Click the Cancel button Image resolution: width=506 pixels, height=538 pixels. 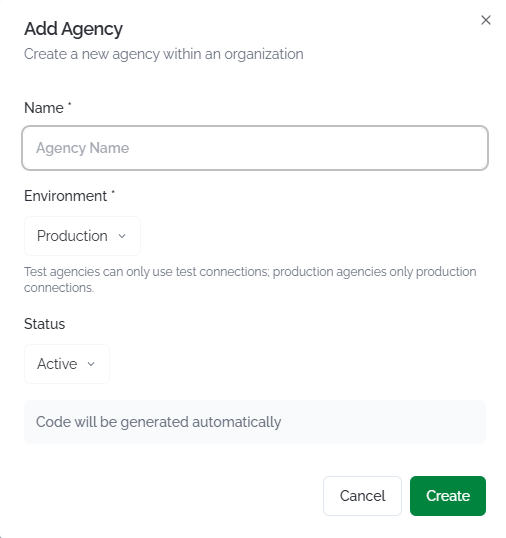coord(362,496)
